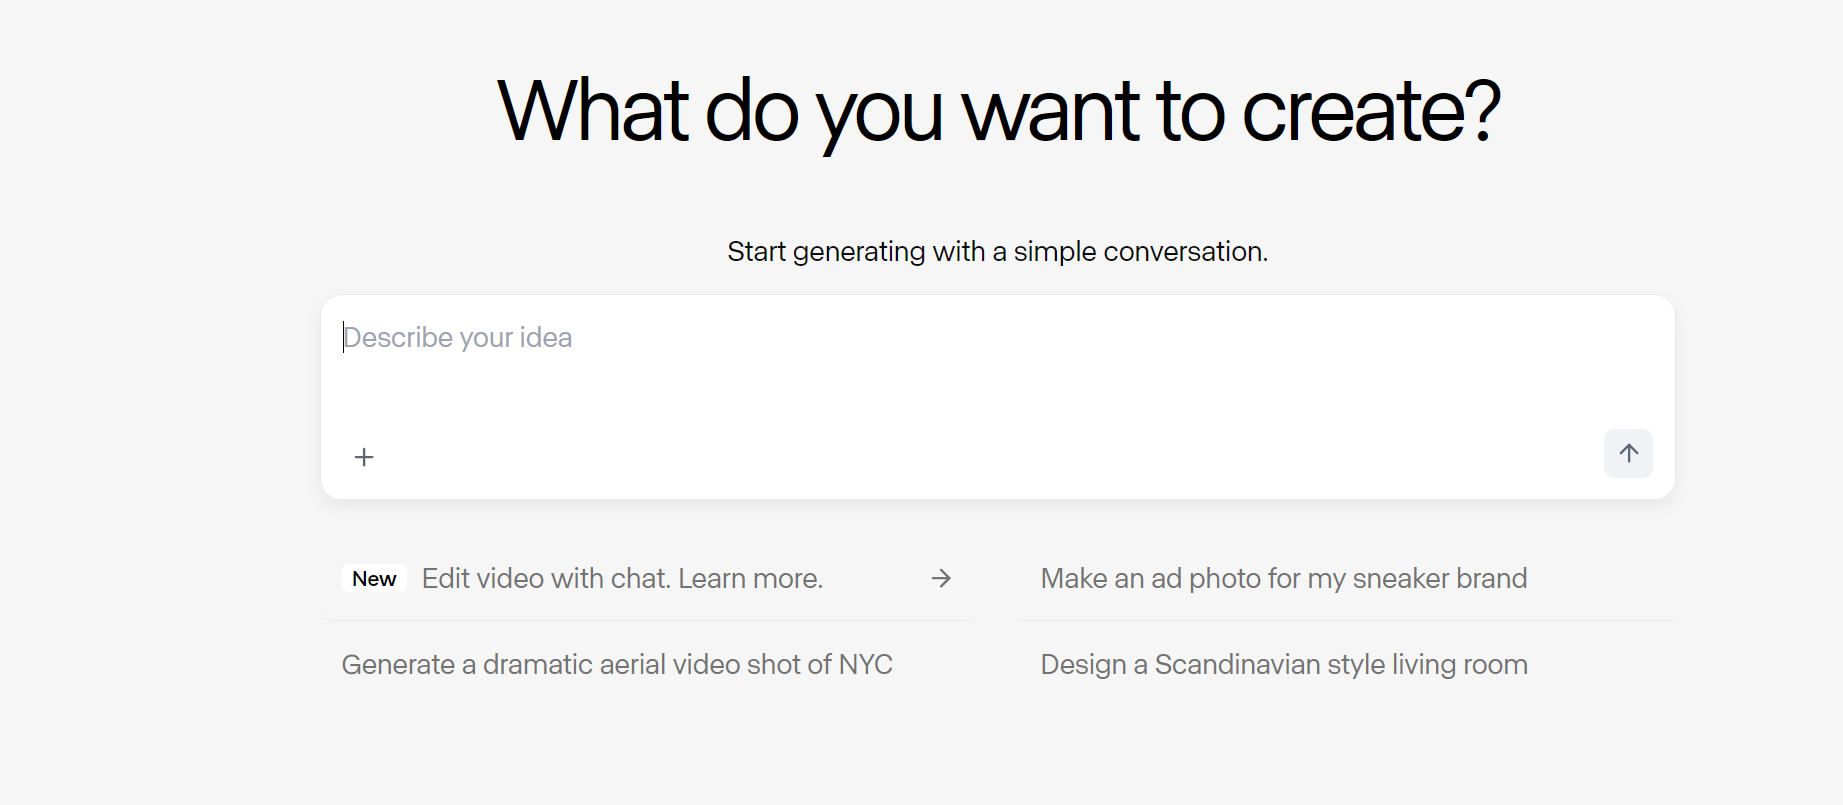1843x805 pixels.
Task: Click the What do you want to create heading
Action: pyautogui.click(x=998, y=111)
